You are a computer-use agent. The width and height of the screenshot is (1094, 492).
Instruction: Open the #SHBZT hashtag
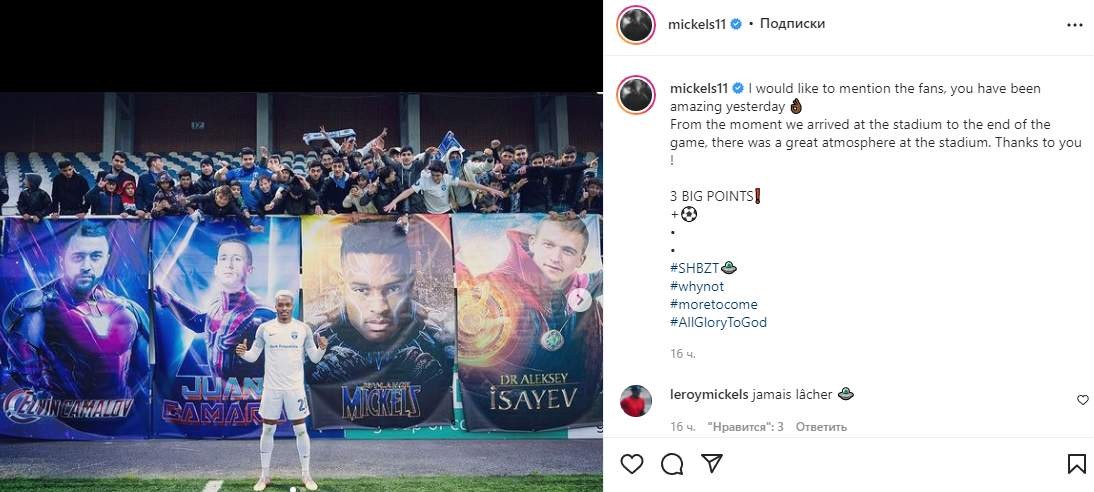coord(694,268)
